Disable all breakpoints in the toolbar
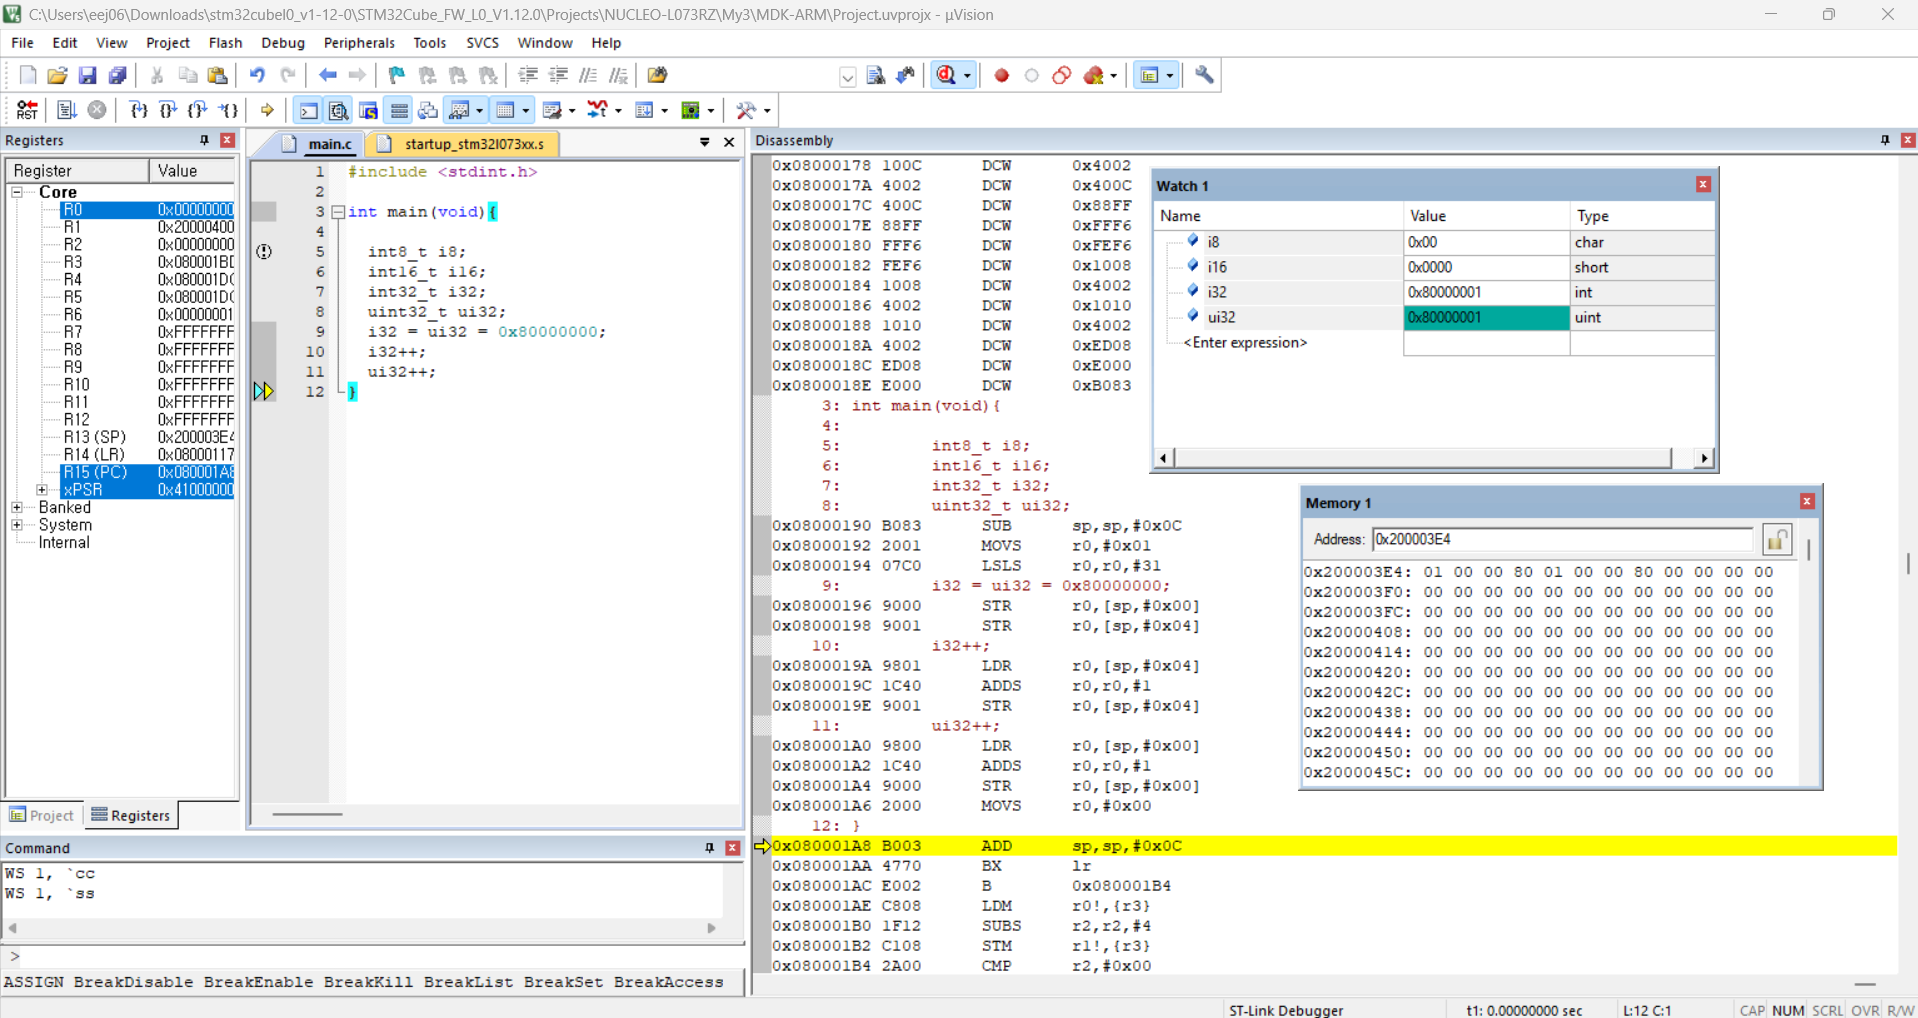 pyautogui.click(x=1062, y=75)
